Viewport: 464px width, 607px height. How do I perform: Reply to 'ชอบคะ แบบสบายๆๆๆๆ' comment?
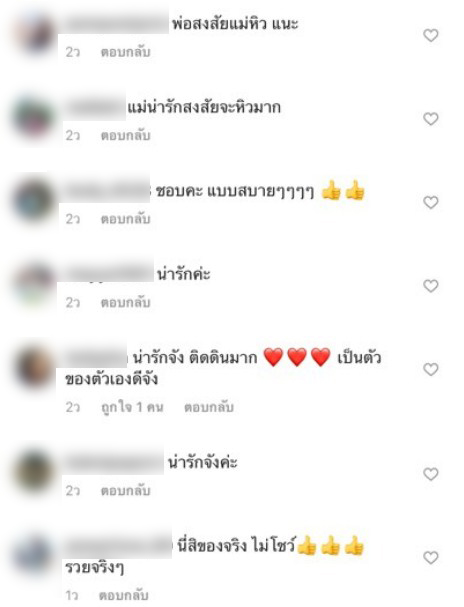[x=125, y=219]
